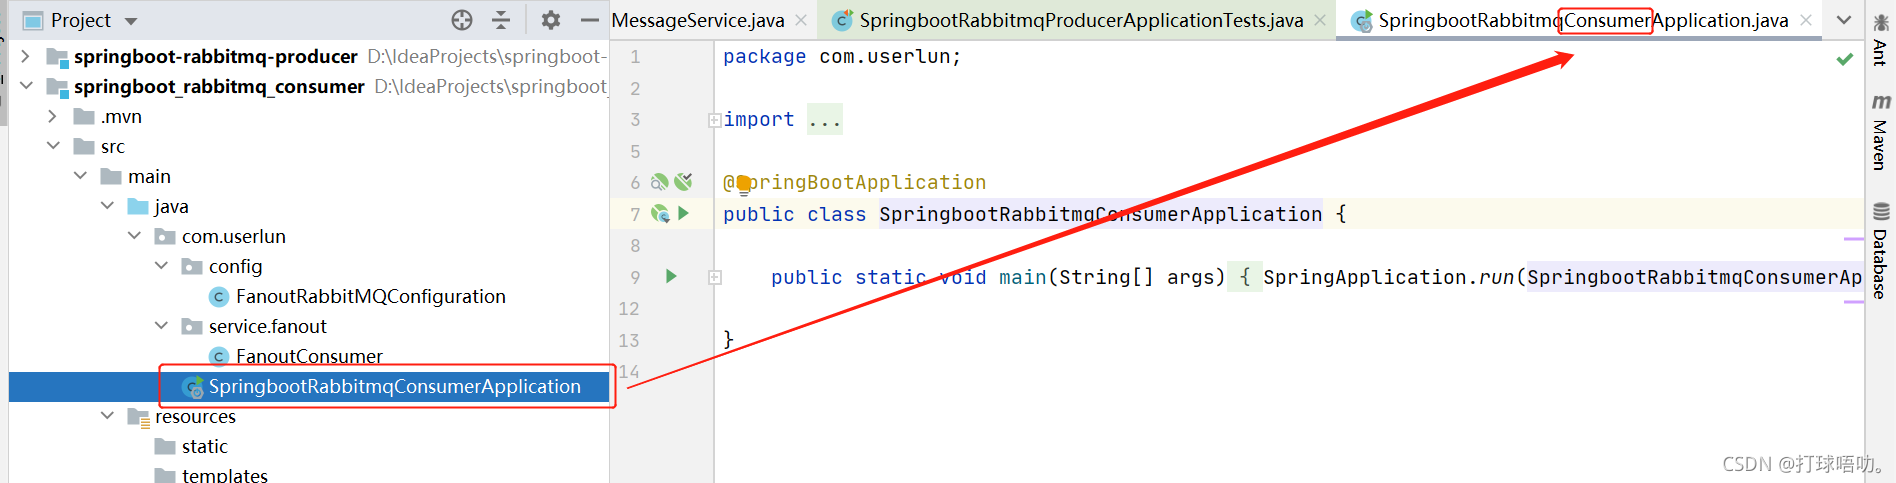Viewport: 1896px width, 483px height.
Task: Hide the Project panel with minus icon
Action: click(x=590, y=20)
